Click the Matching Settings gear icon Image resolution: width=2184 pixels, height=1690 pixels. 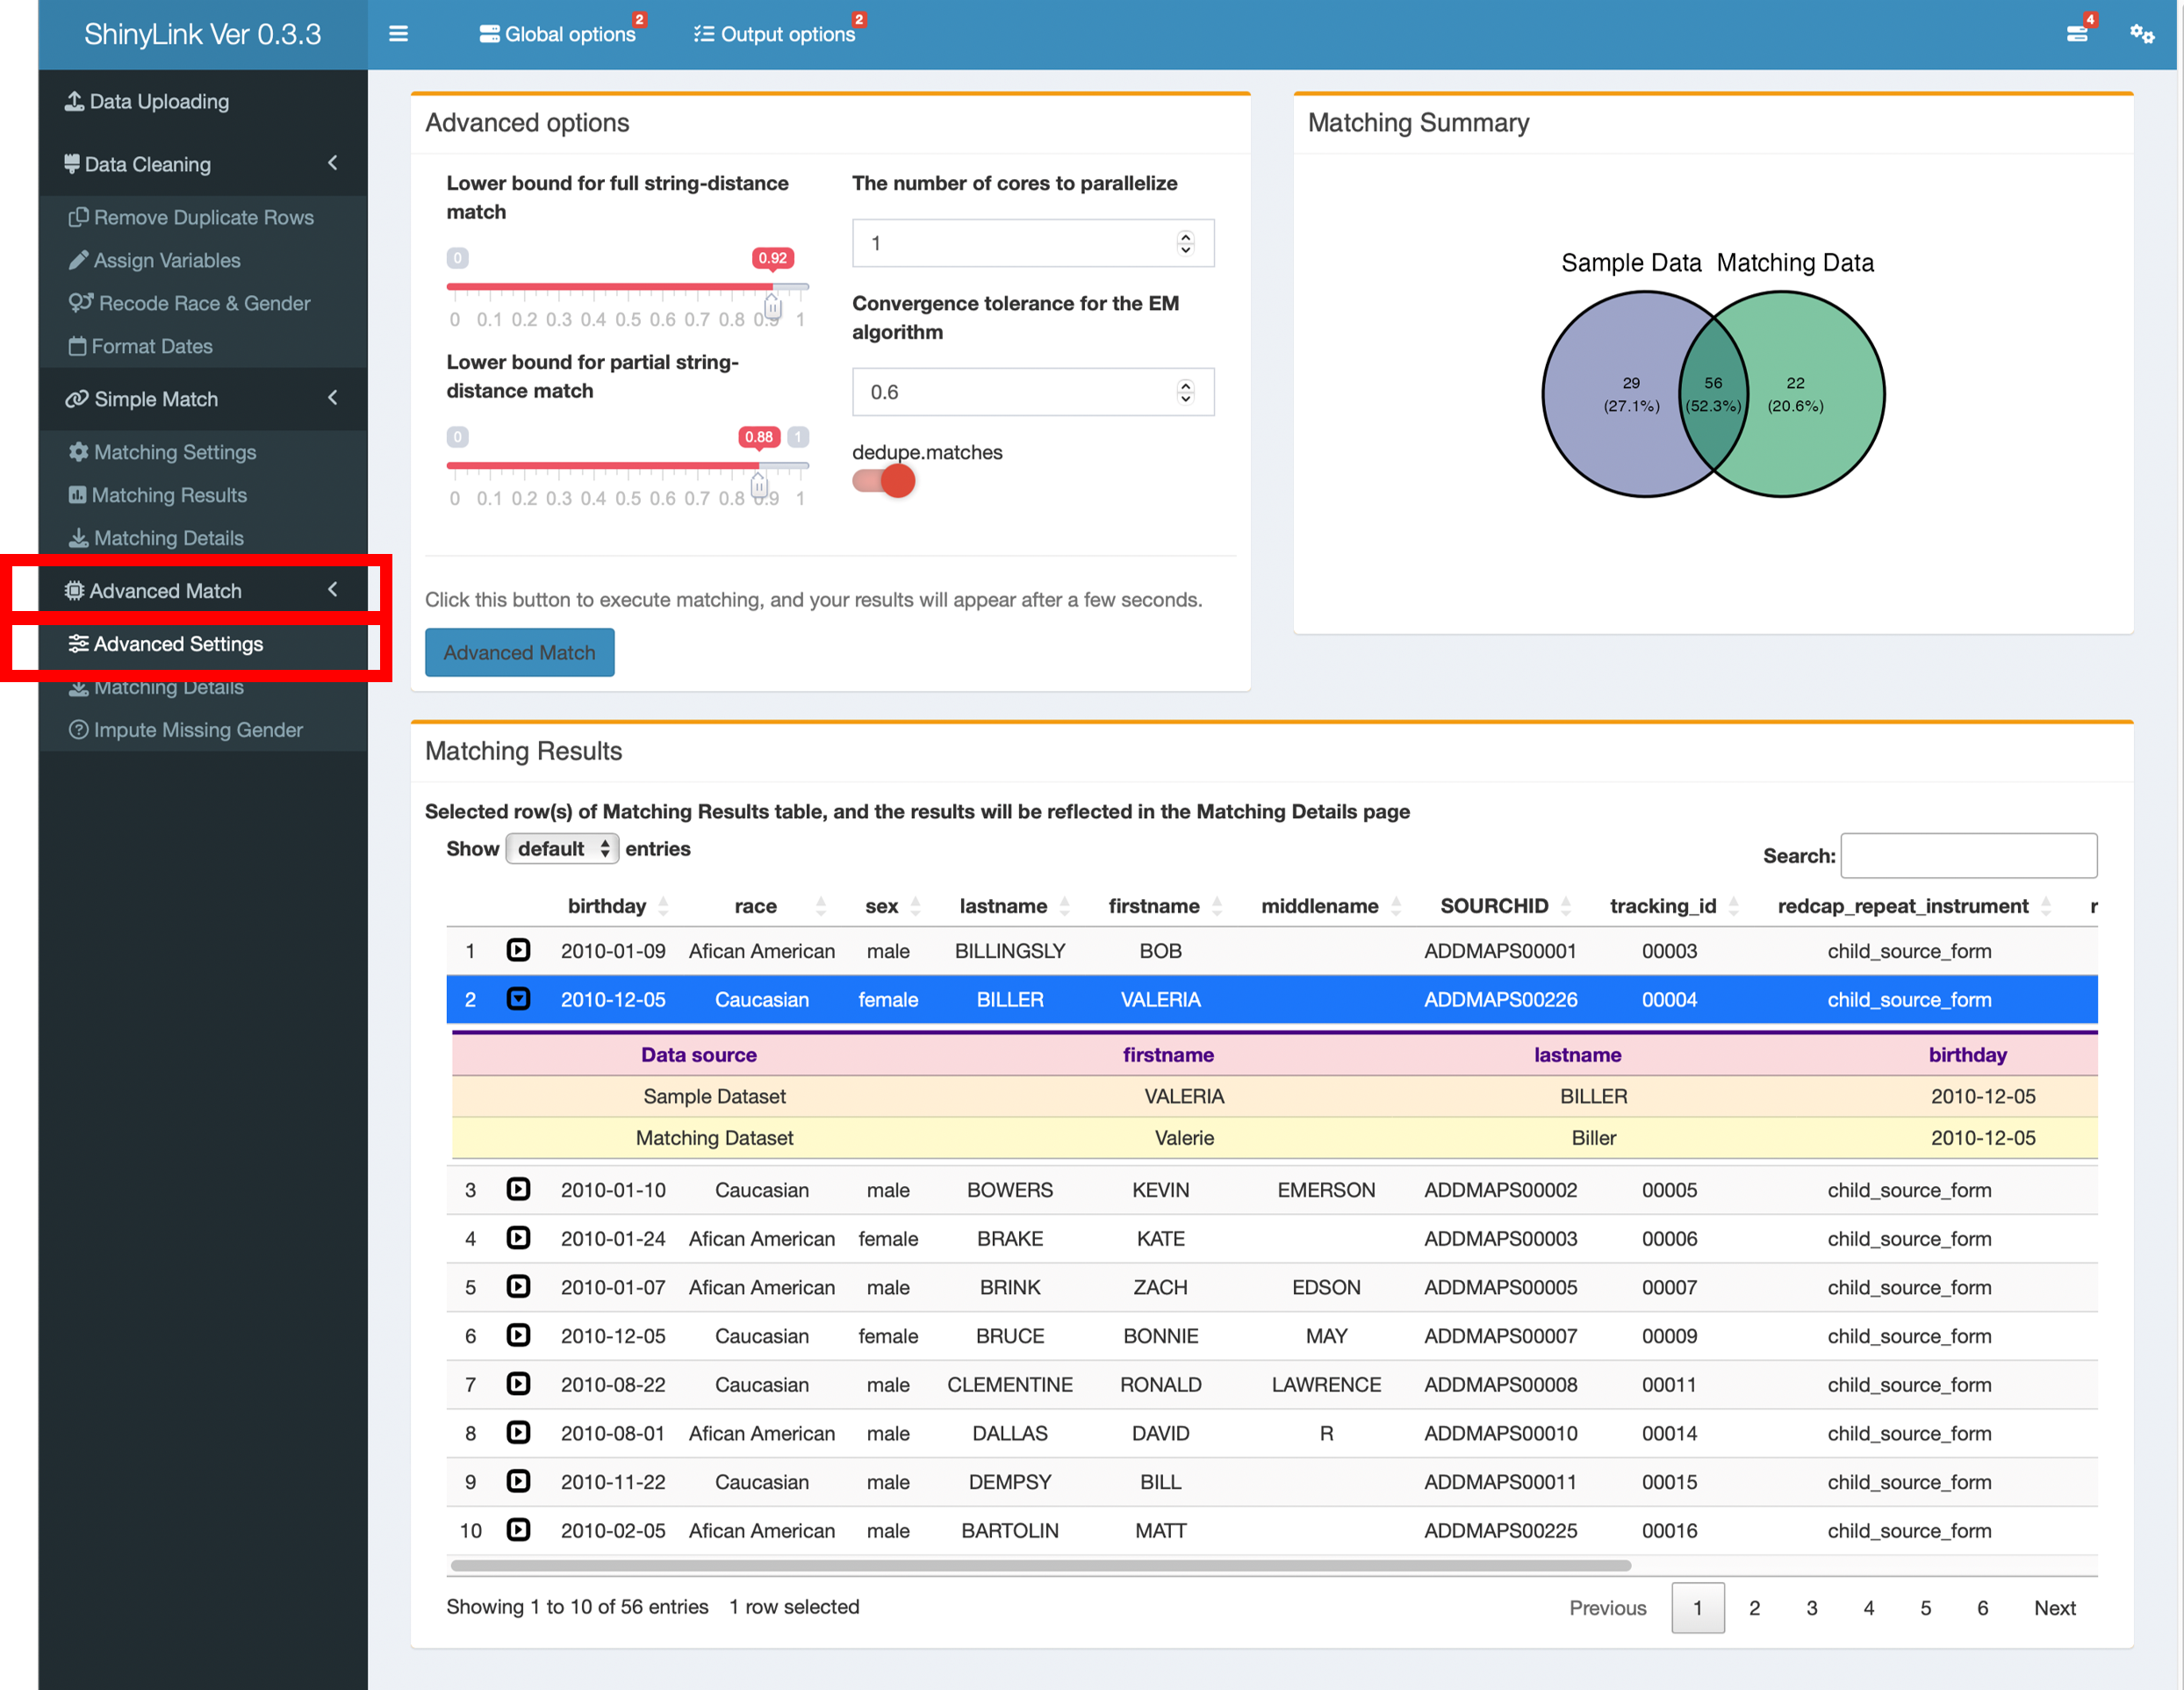tap(78, 452)
